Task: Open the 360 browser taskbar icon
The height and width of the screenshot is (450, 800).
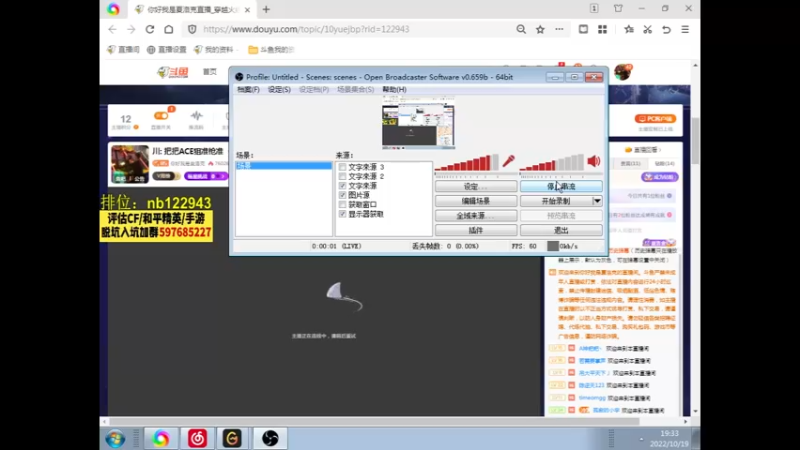Action: pyautogui.click(x=161, y=439)
